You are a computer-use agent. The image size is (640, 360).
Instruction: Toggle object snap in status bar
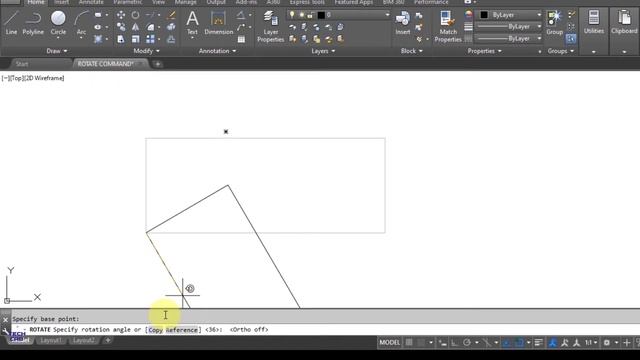click(519, 342)
